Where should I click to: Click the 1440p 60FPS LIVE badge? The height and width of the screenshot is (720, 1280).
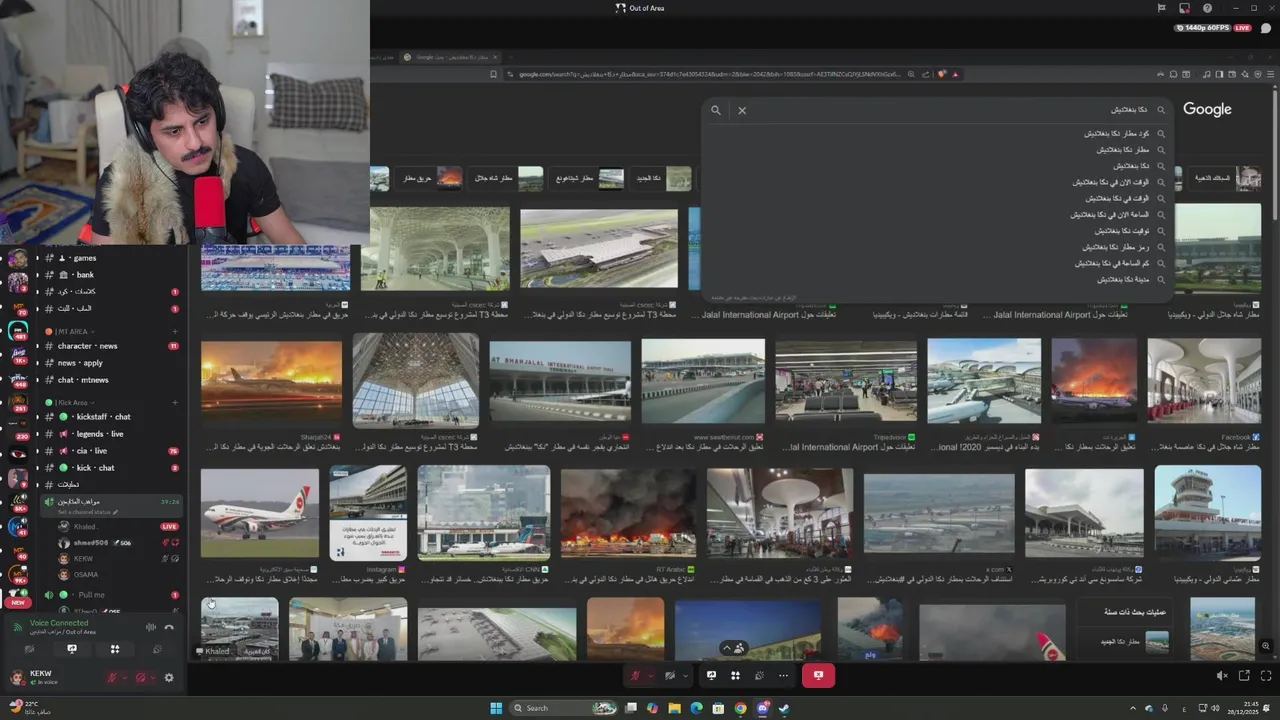[1214, 28]
